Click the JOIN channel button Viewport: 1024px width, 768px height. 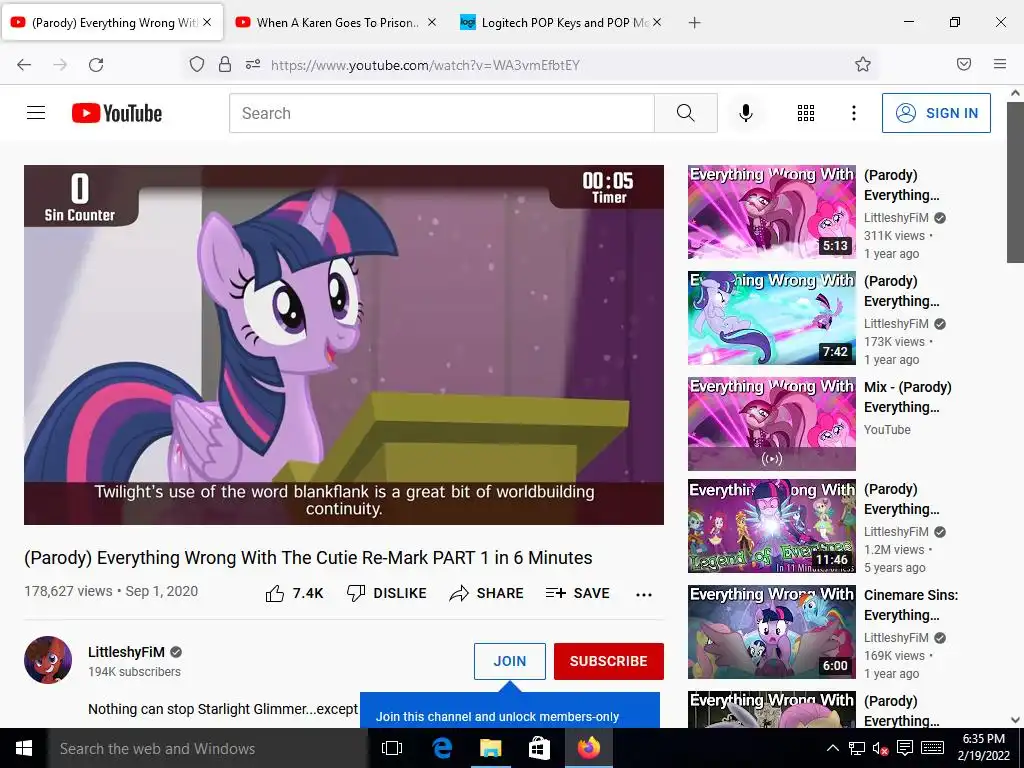[509, 661]
